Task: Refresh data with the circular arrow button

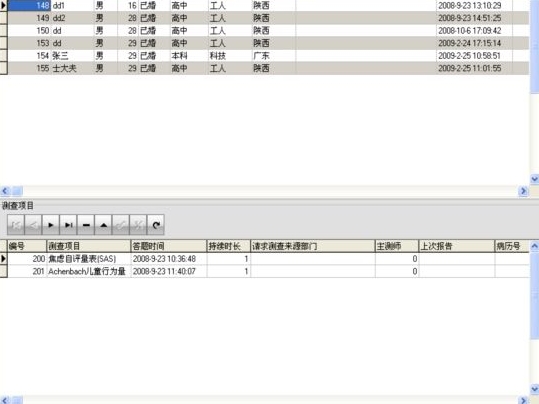Action: (x=156, y=225)
